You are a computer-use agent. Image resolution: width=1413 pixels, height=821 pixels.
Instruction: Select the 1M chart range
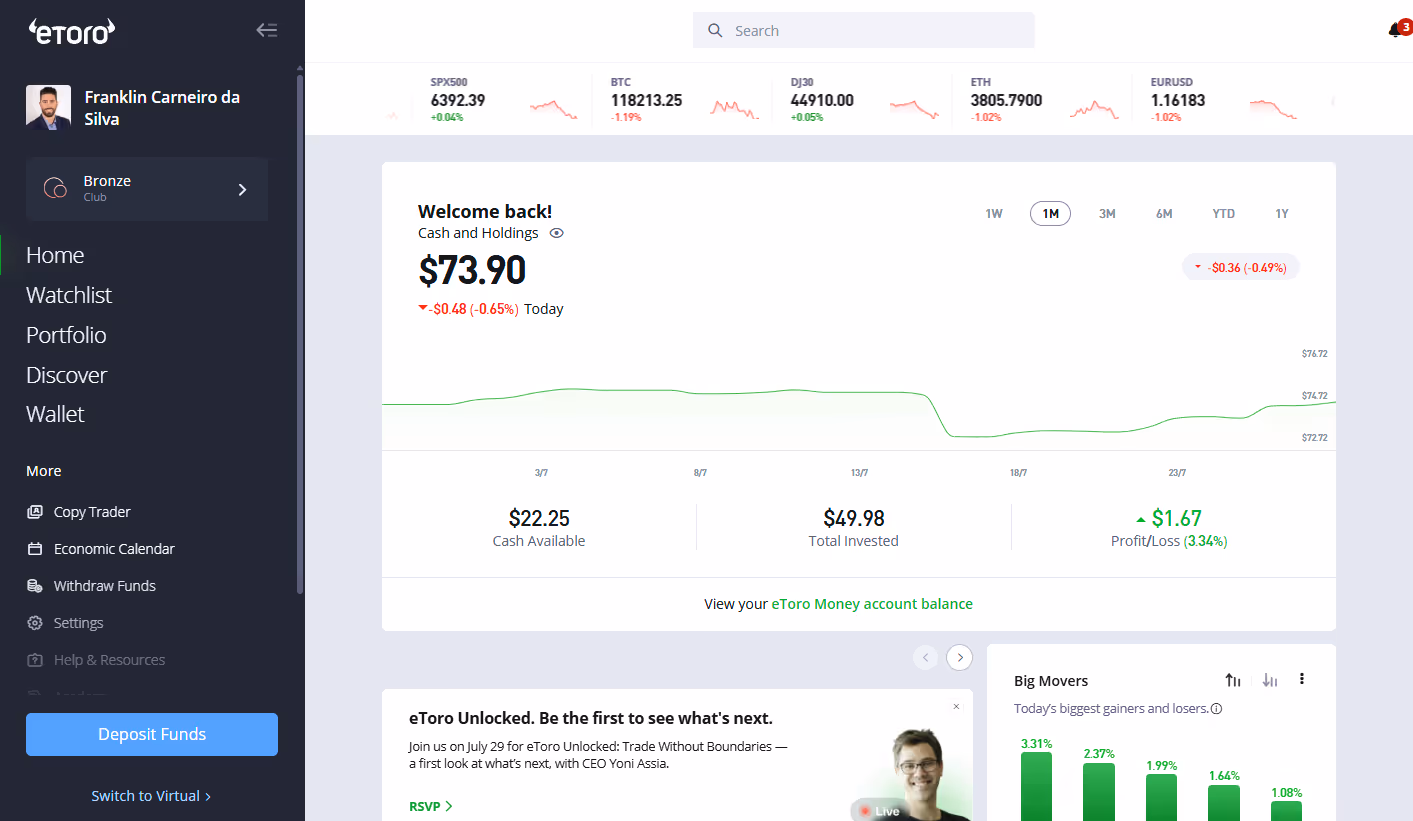point(1050,214)
